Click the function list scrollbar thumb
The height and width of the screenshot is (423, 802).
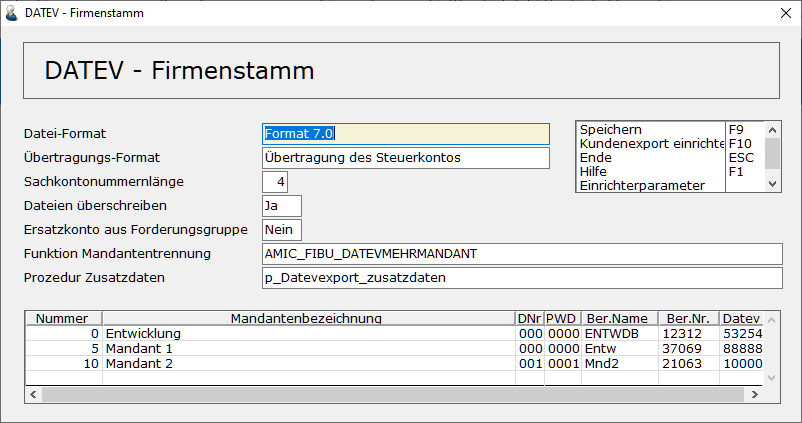772,153
